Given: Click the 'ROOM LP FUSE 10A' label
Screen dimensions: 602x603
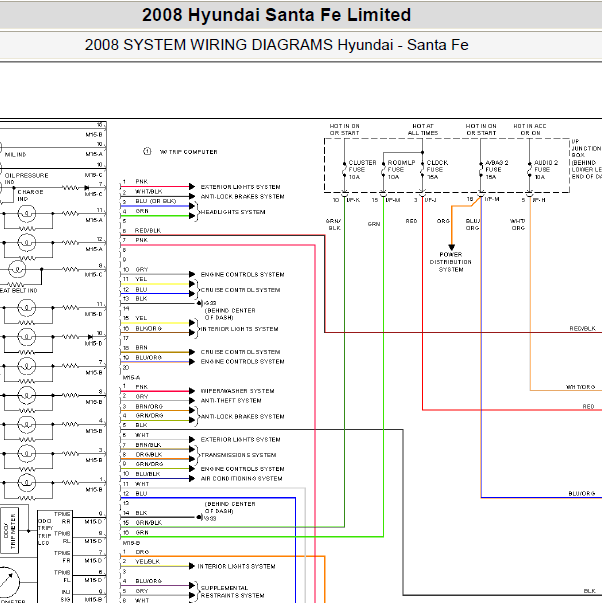Looking at the screenshot, I should pos(401,170).
